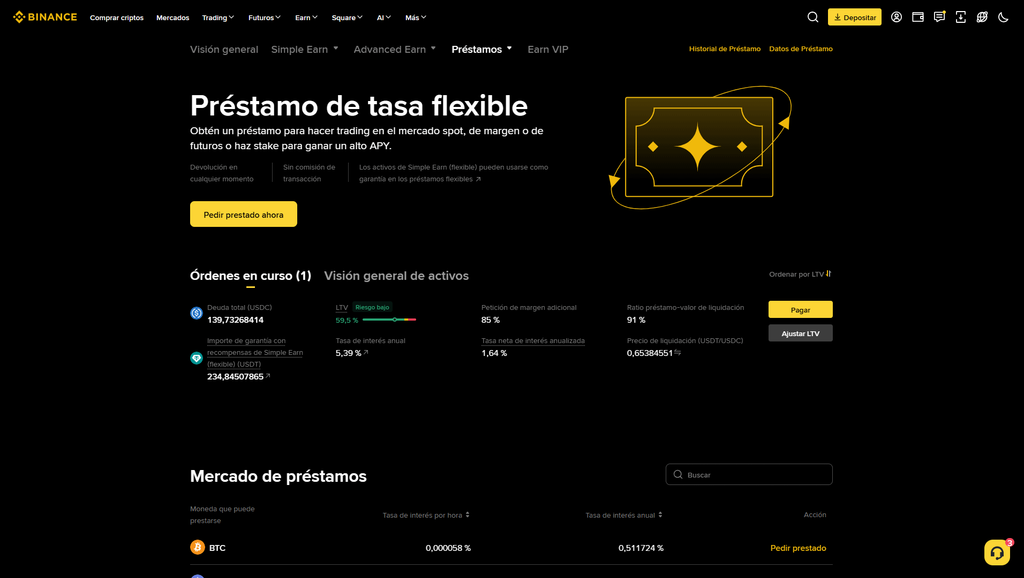This screenshot has height=578, width=1024.
Task: Click the BTC coin icon
Action: coord(197,547)
